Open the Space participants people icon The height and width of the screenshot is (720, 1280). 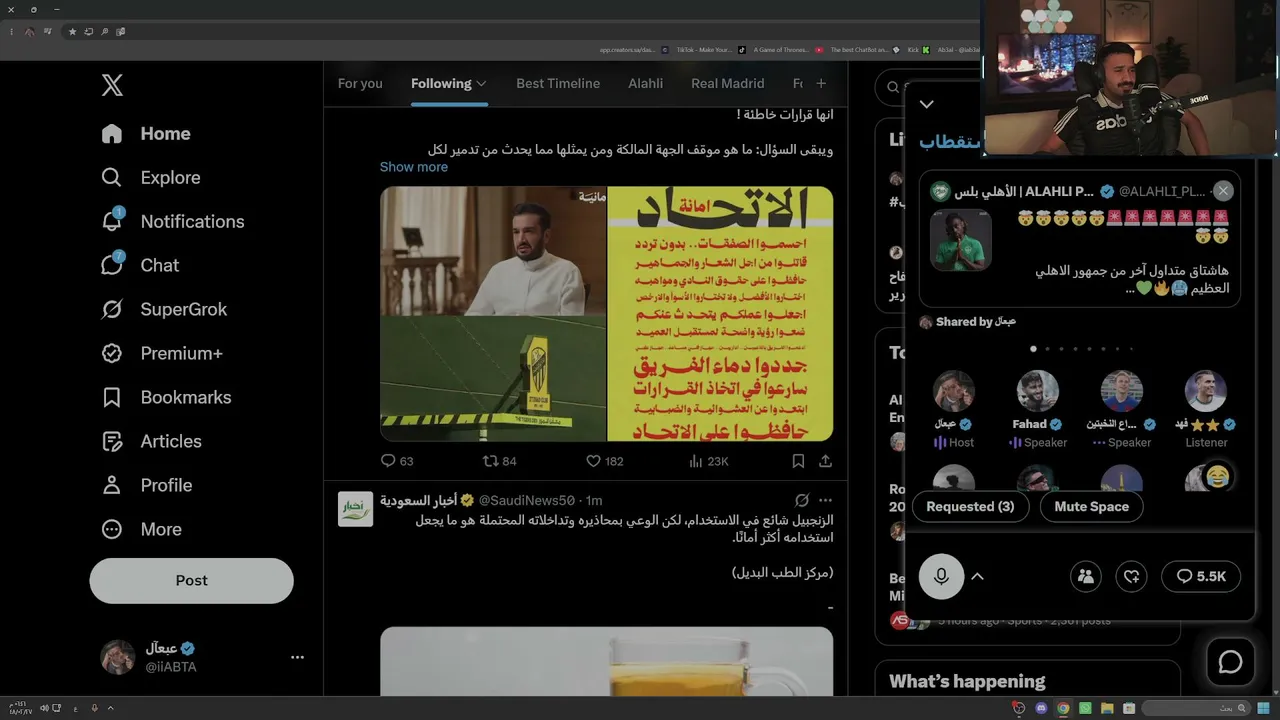[x=1085, y=576]
